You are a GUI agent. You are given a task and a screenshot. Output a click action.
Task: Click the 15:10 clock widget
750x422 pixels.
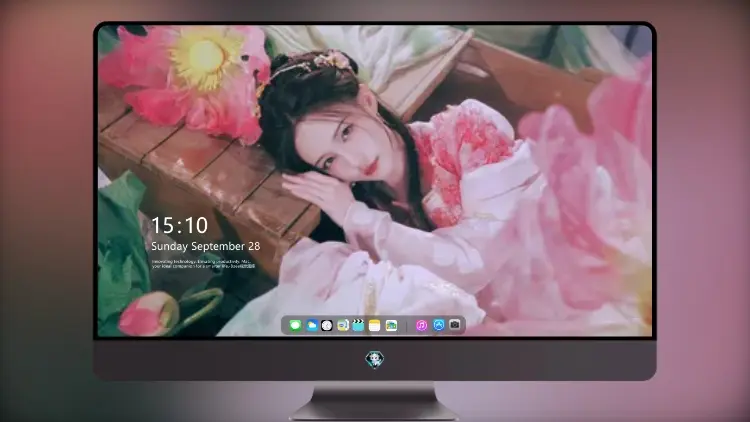click(180, 225)
